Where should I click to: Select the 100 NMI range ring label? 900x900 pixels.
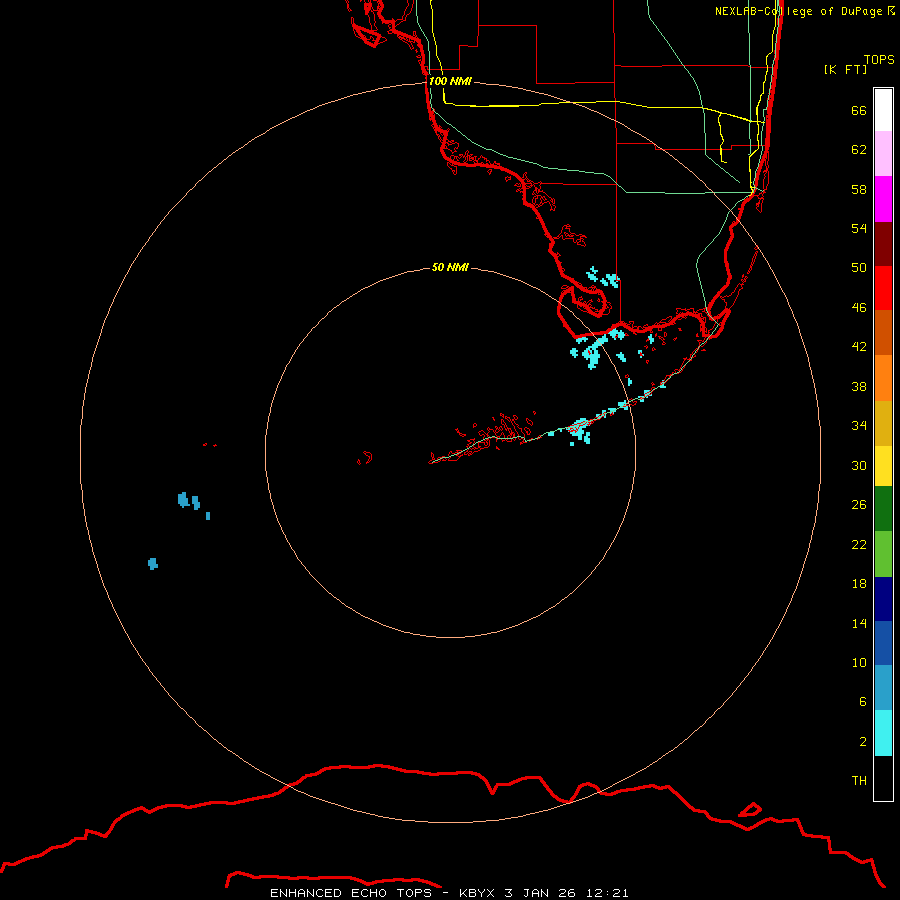pyautogui.click(x=450, y=81)
